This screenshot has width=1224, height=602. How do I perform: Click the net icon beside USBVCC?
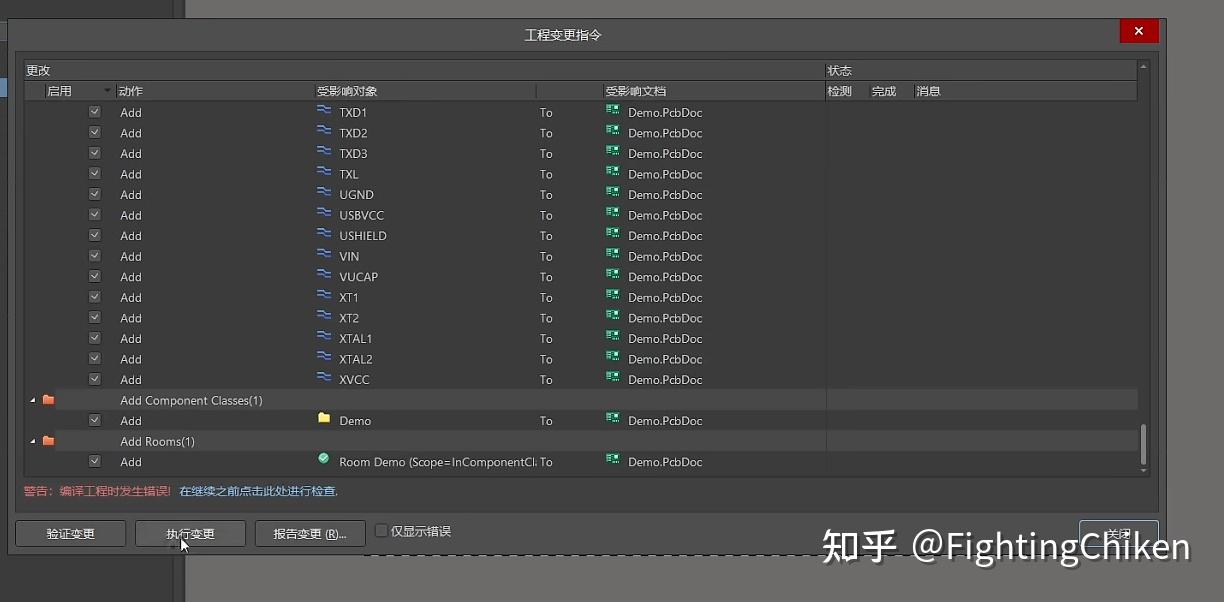point(324,213)
